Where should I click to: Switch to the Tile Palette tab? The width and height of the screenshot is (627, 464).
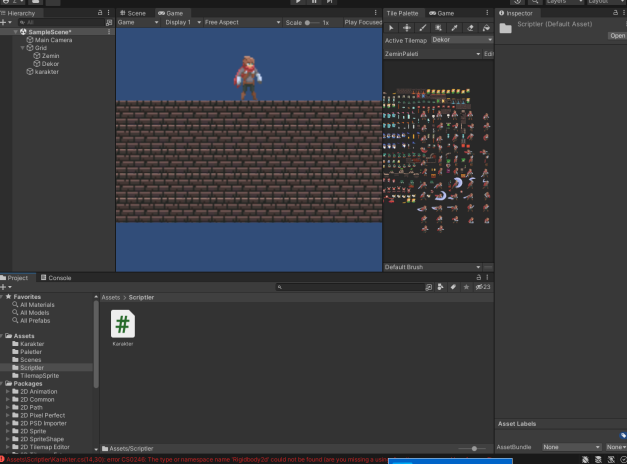pos(402,13)
